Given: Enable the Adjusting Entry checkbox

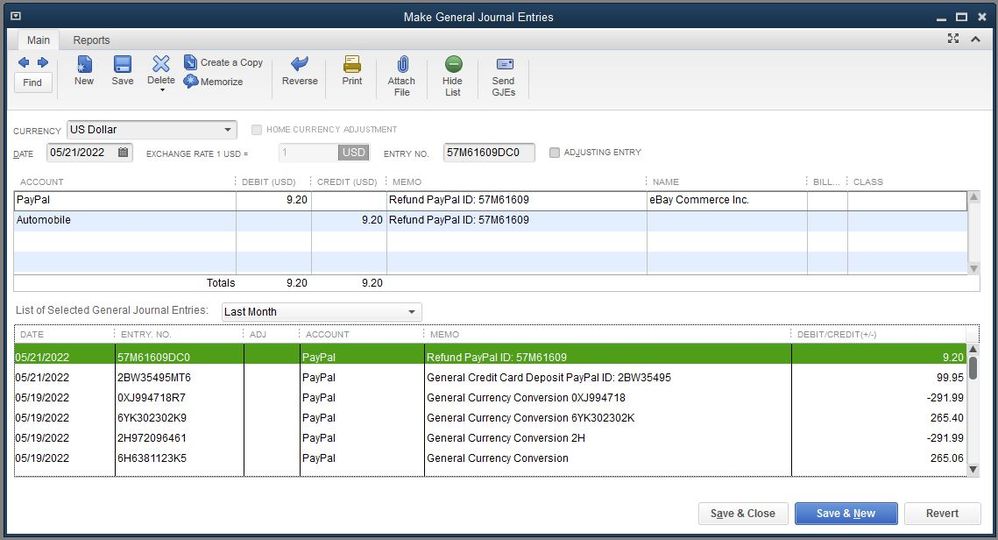Looking at the screenshot, I should (x=555, y=153).
